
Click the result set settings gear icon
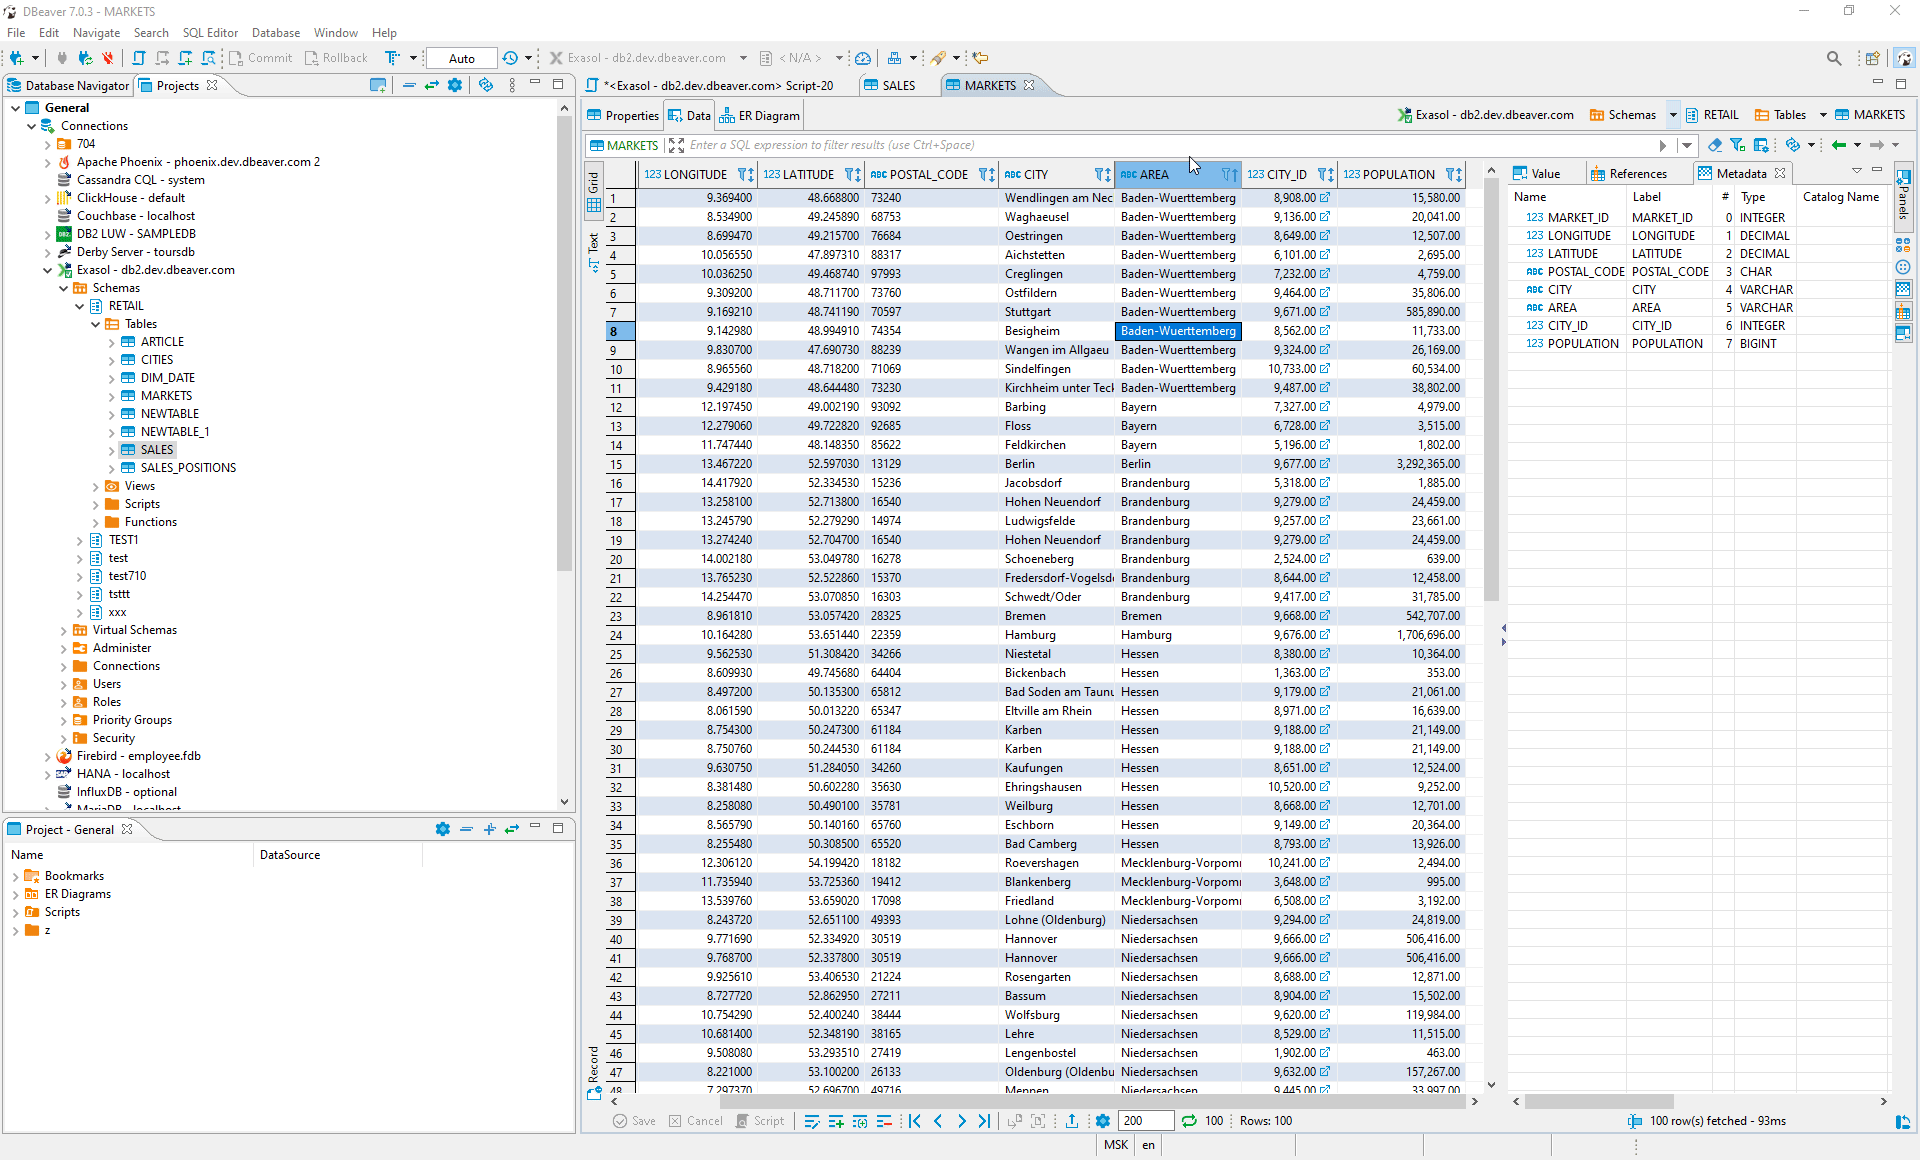click(1103, 1121)
